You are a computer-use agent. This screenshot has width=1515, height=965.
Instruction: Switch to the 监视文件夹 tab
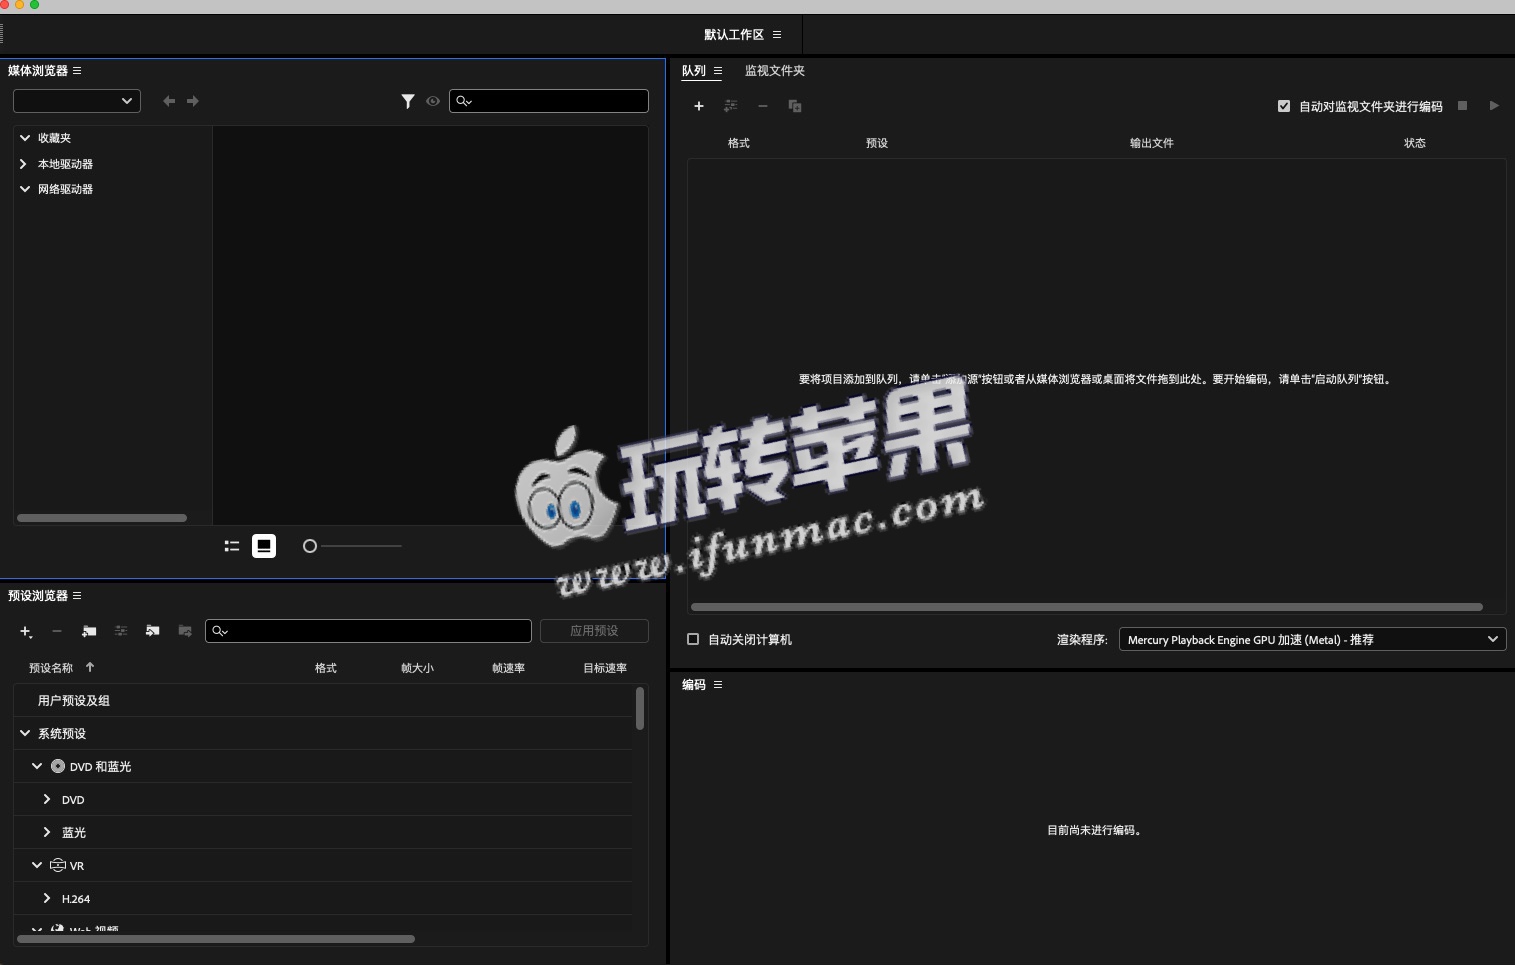coord(775,71)
